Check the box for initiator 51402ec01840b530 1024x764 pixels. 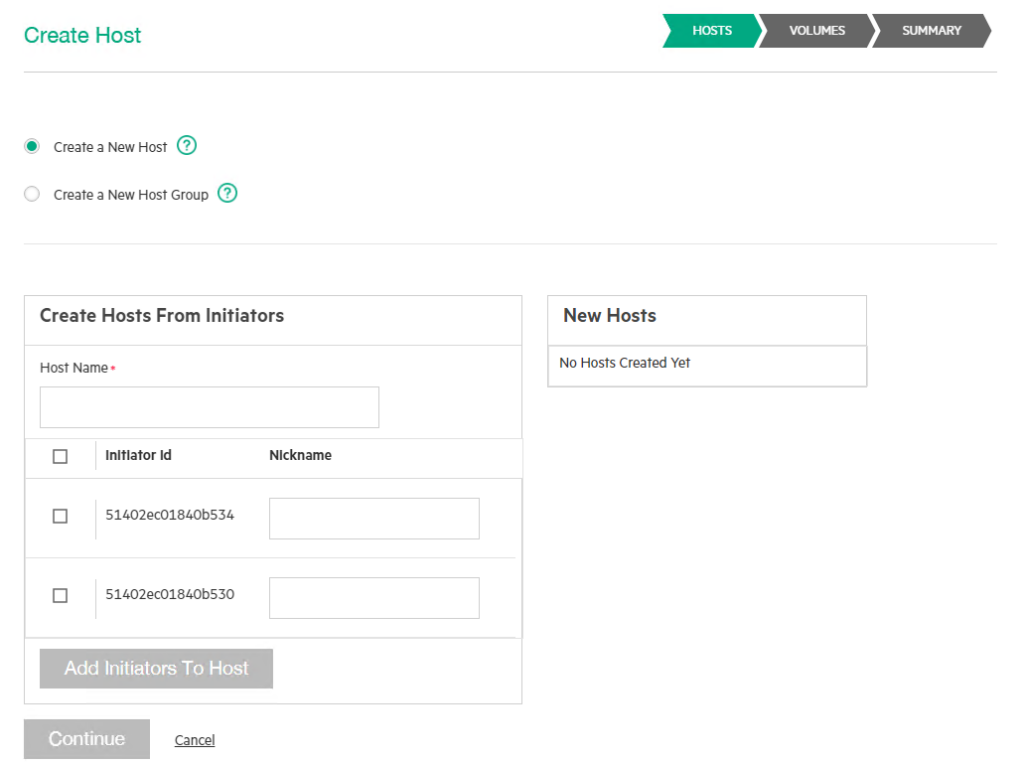click(60, 595)
